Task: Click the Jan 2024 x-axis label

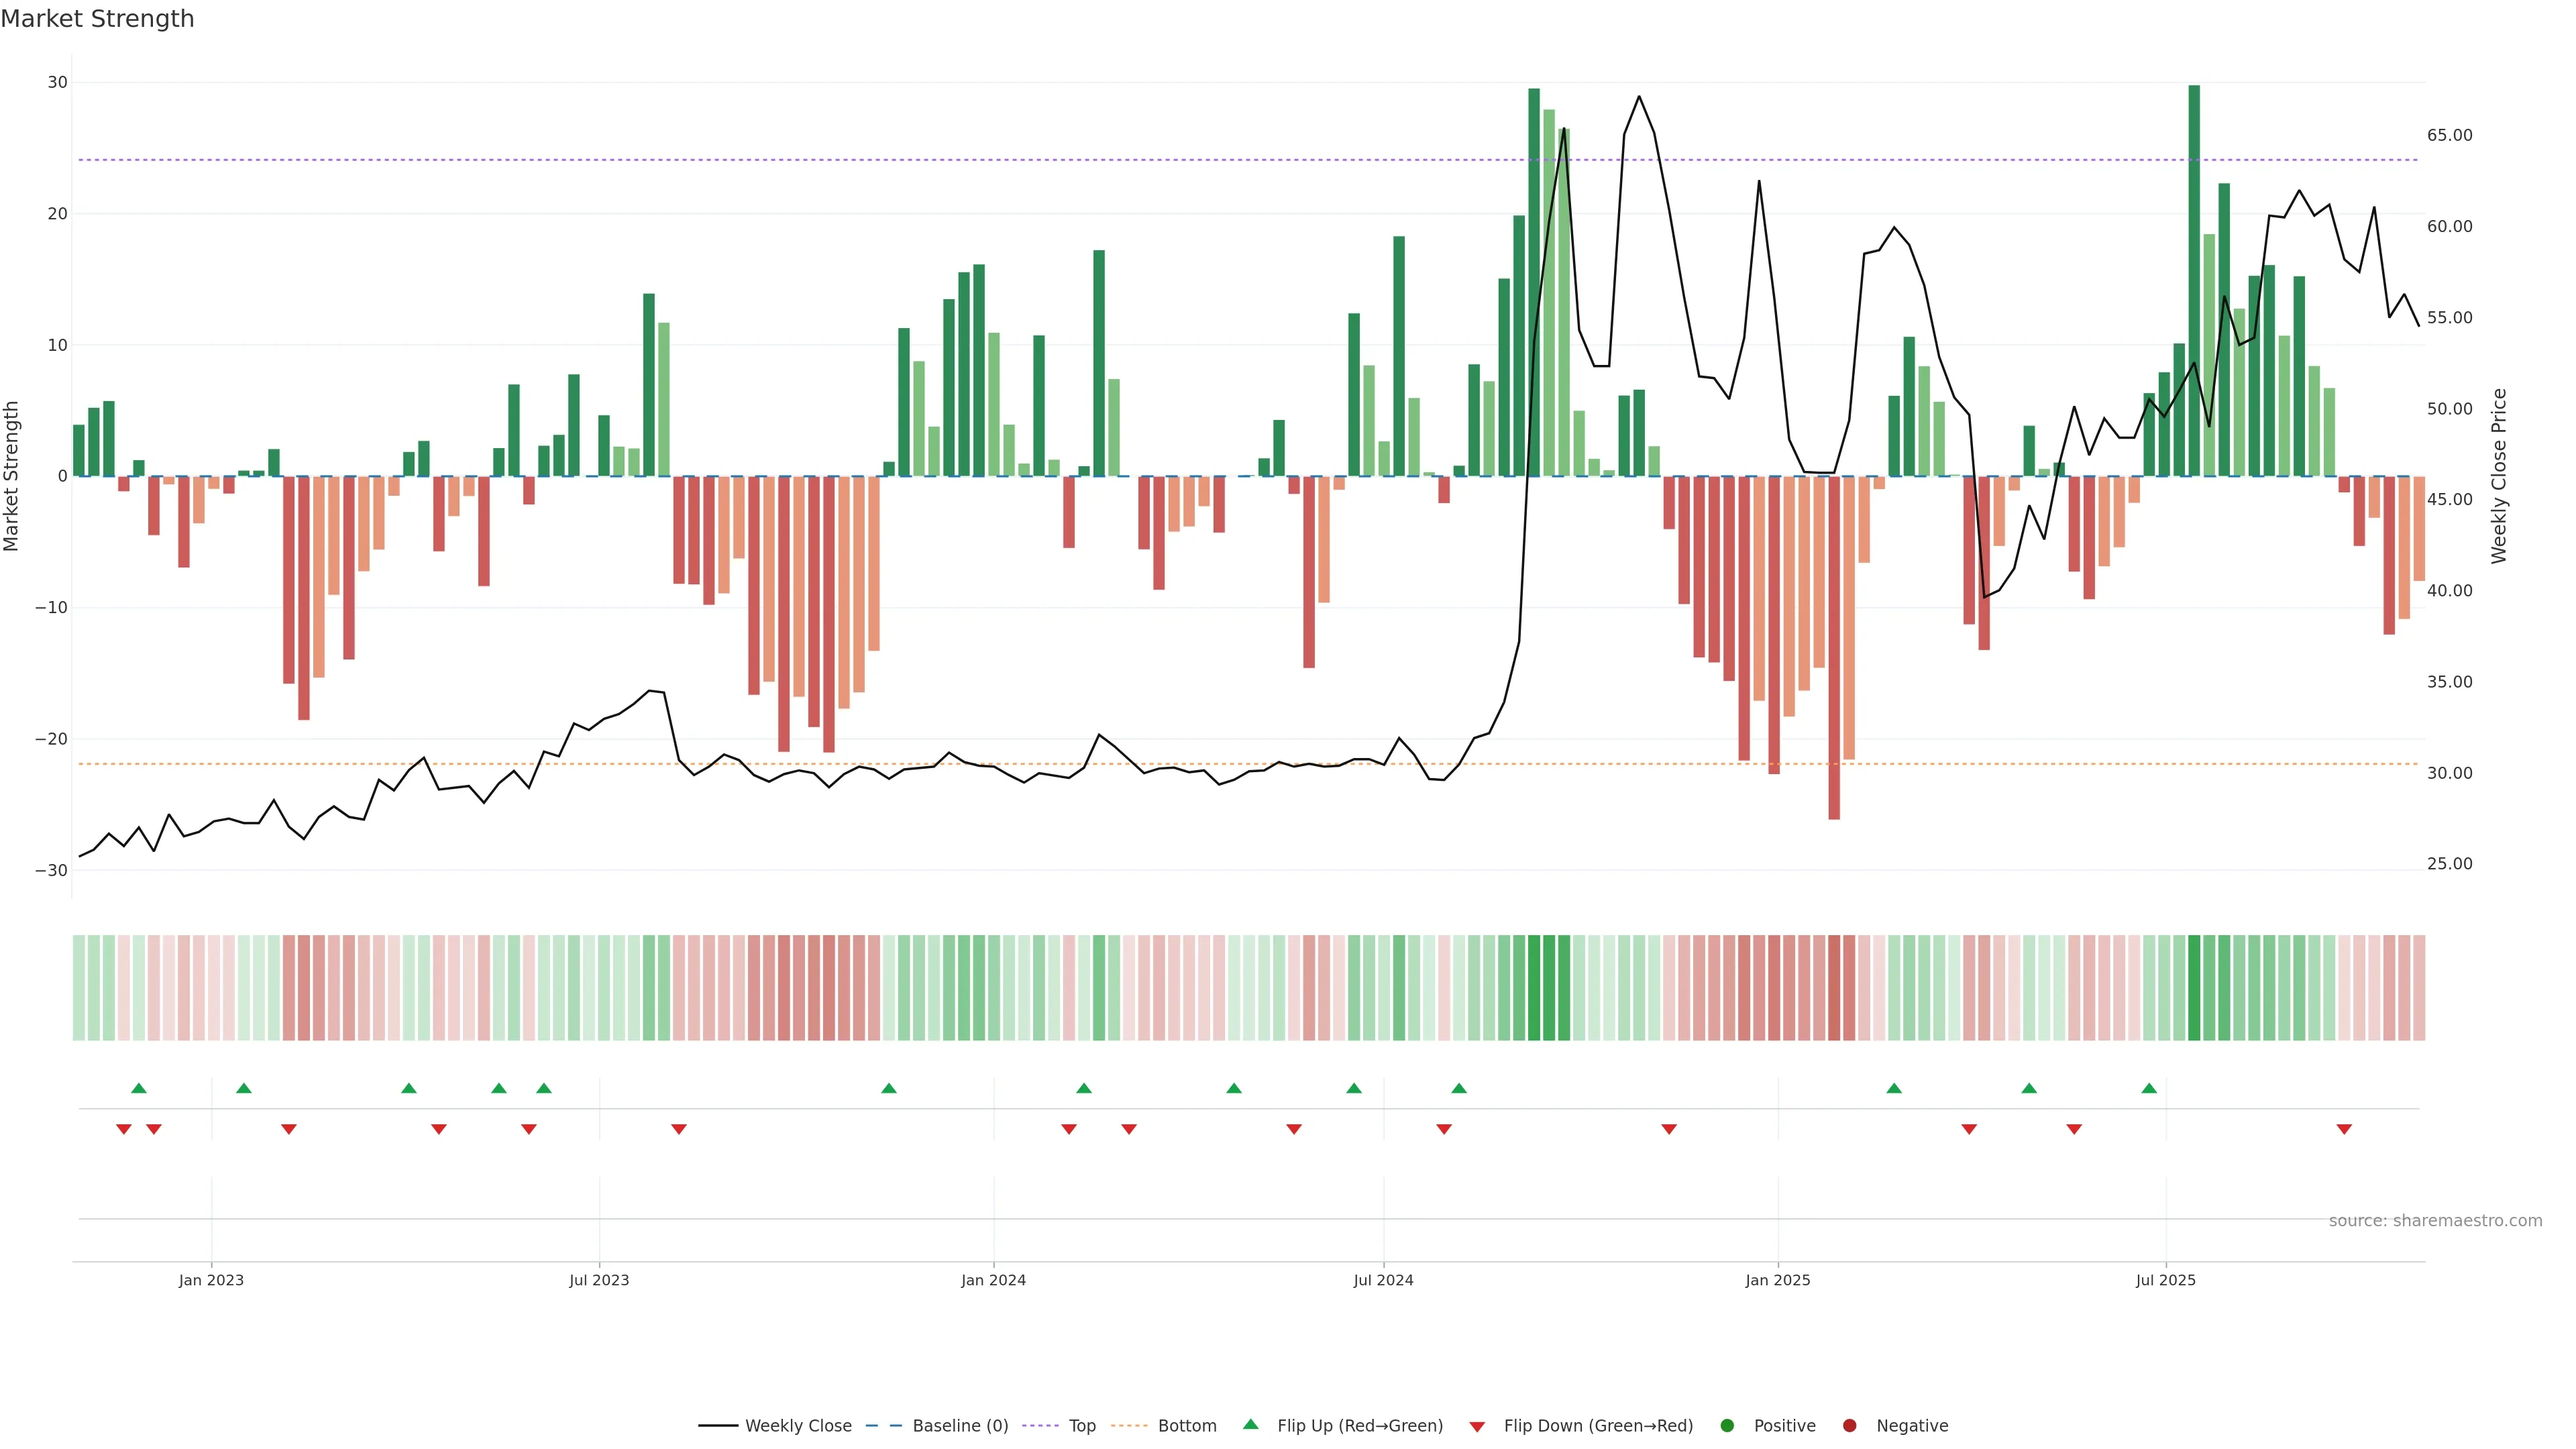Action: tap(993, 1280)
